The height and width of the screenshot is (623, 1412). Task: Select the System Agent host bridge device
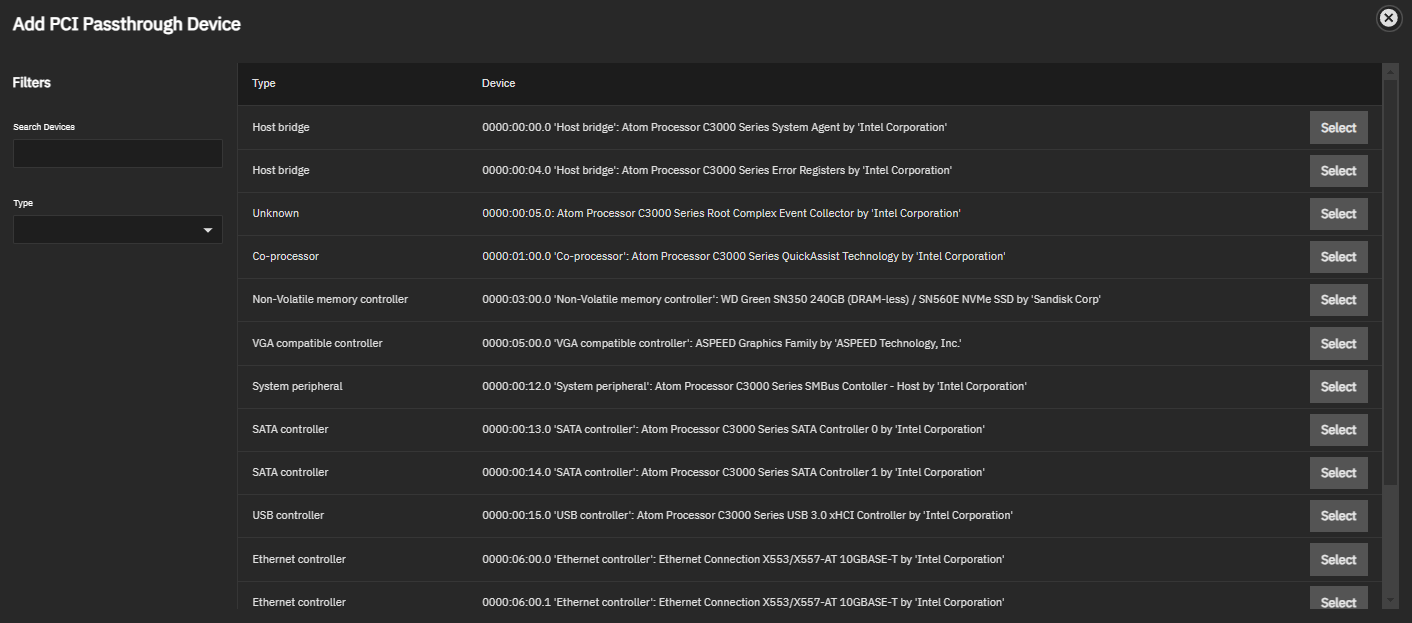point(1338,128)
